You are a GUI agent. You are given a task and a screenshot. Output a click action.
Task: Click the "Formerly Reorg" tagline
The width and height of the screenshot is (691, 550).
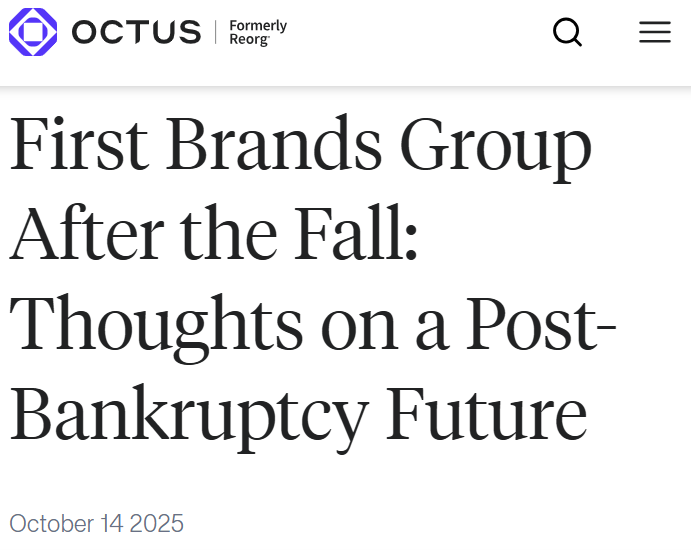pyautogui.click(x=258, y=32)
